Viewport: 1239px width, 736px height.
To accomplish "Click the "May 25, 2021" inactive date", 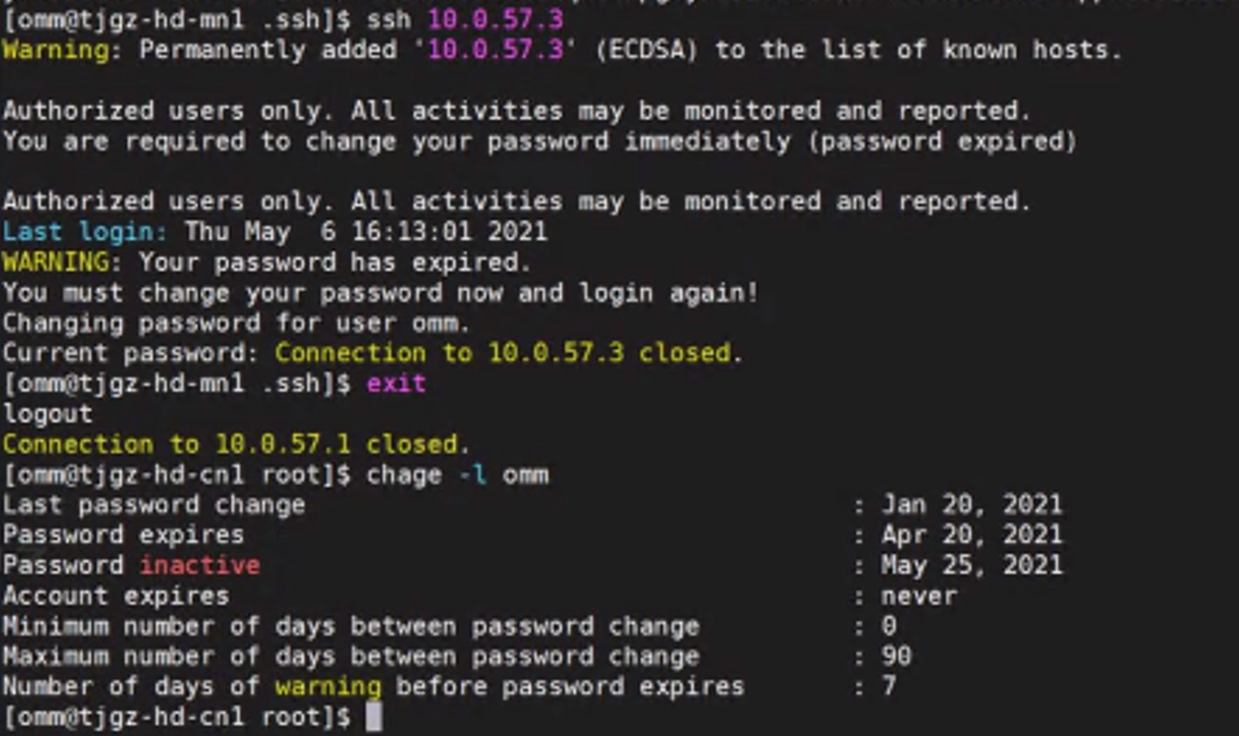I will (971, 565).
